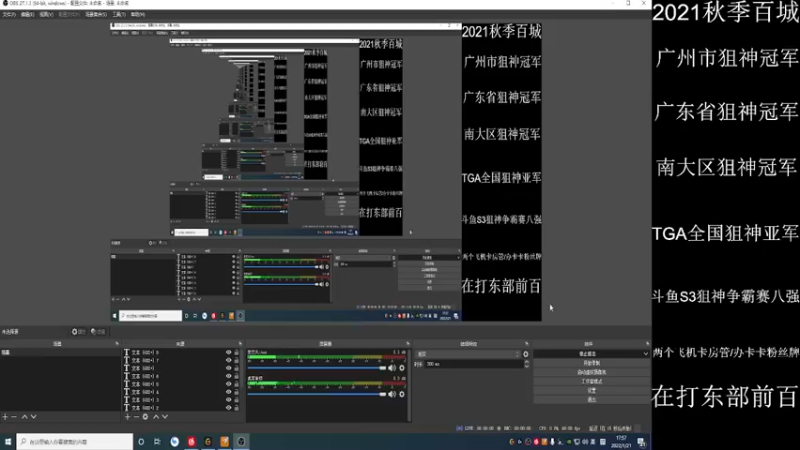Pop out the Audio Mixer dock icon

(x=408, y=344)
